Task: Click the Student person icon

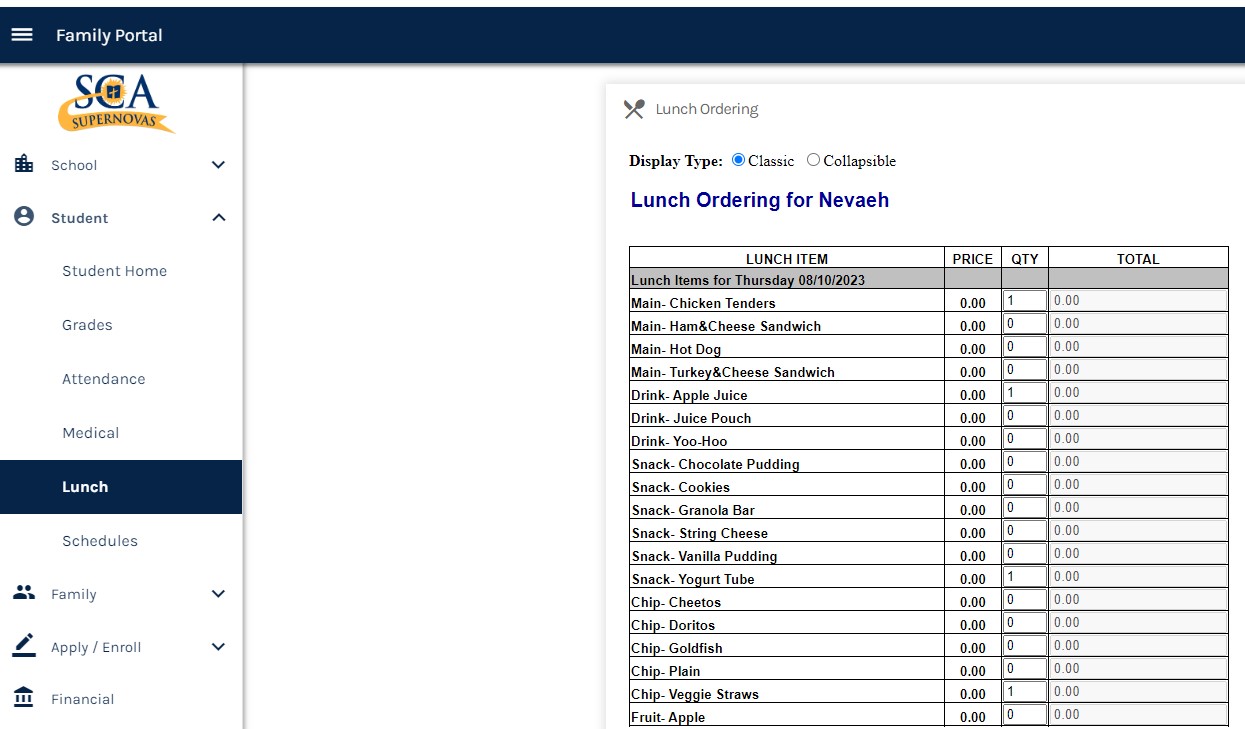Action: (24, 217)
